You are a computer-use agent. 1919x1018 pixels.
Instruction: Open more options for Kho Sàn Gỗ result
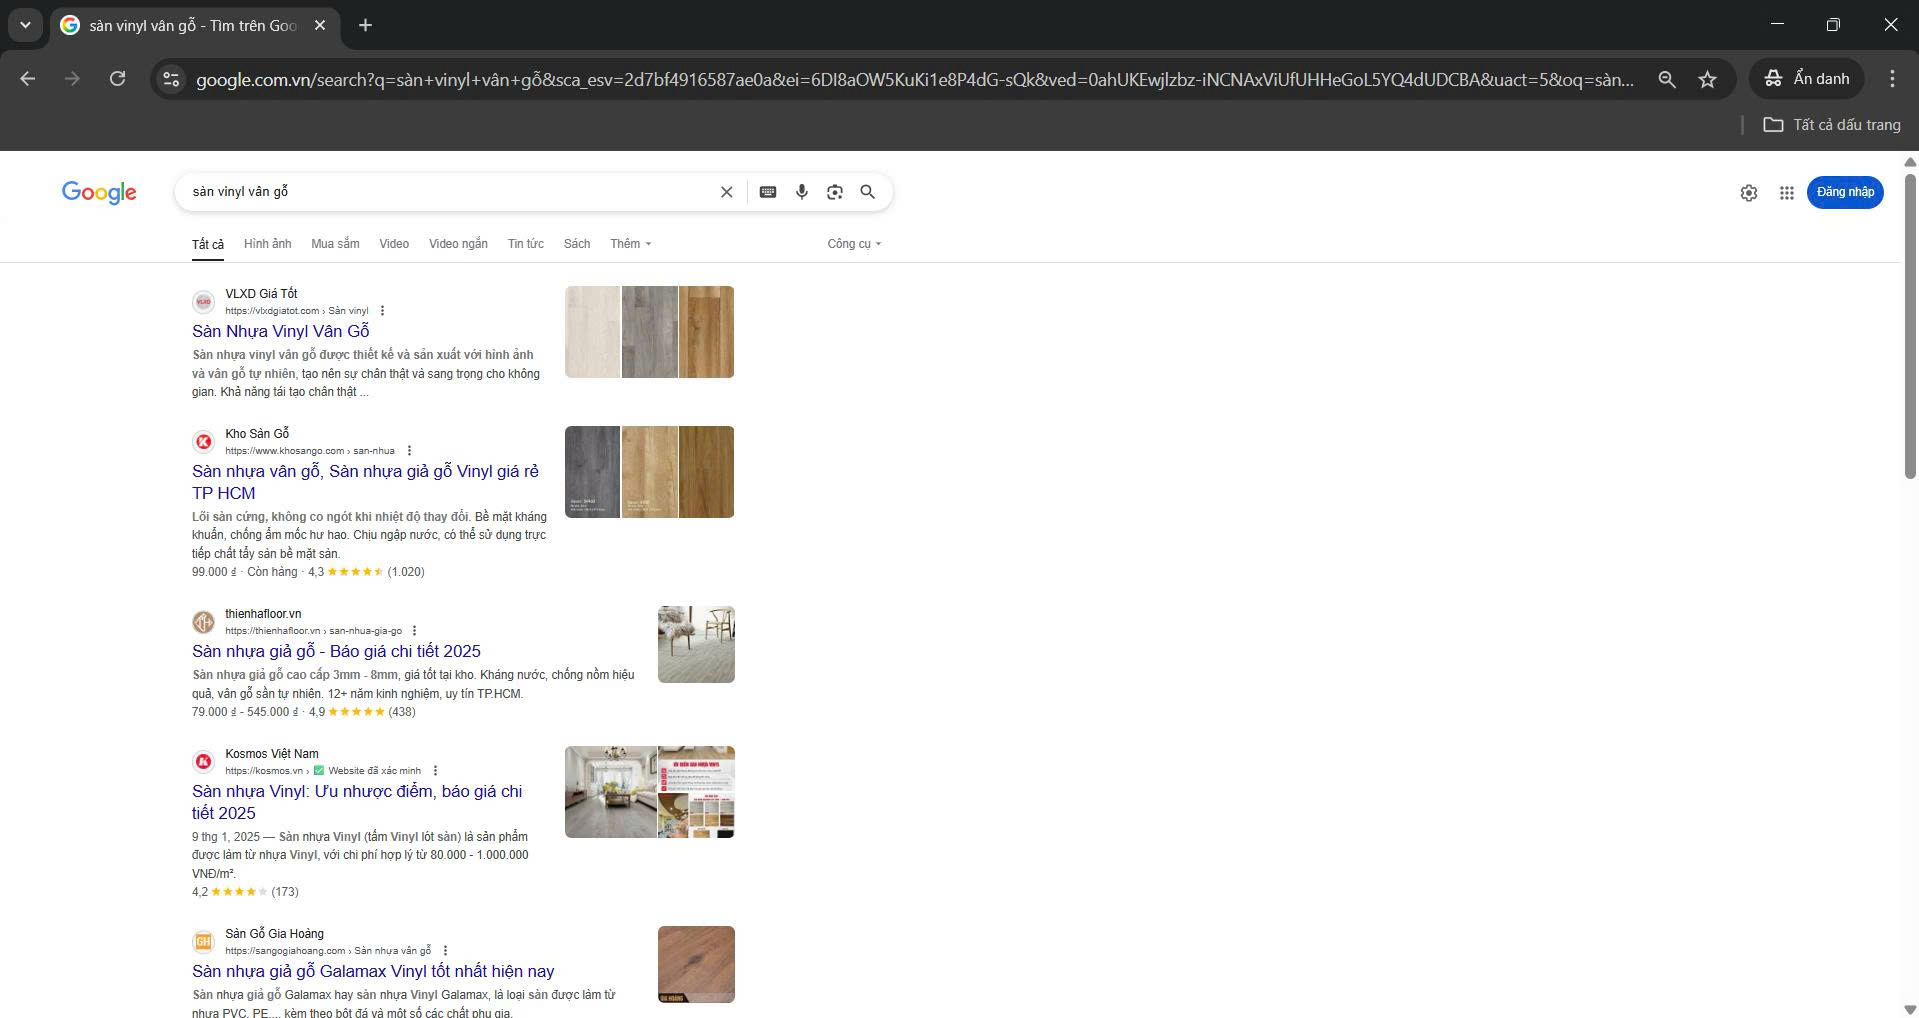click(x=409, y=451)
